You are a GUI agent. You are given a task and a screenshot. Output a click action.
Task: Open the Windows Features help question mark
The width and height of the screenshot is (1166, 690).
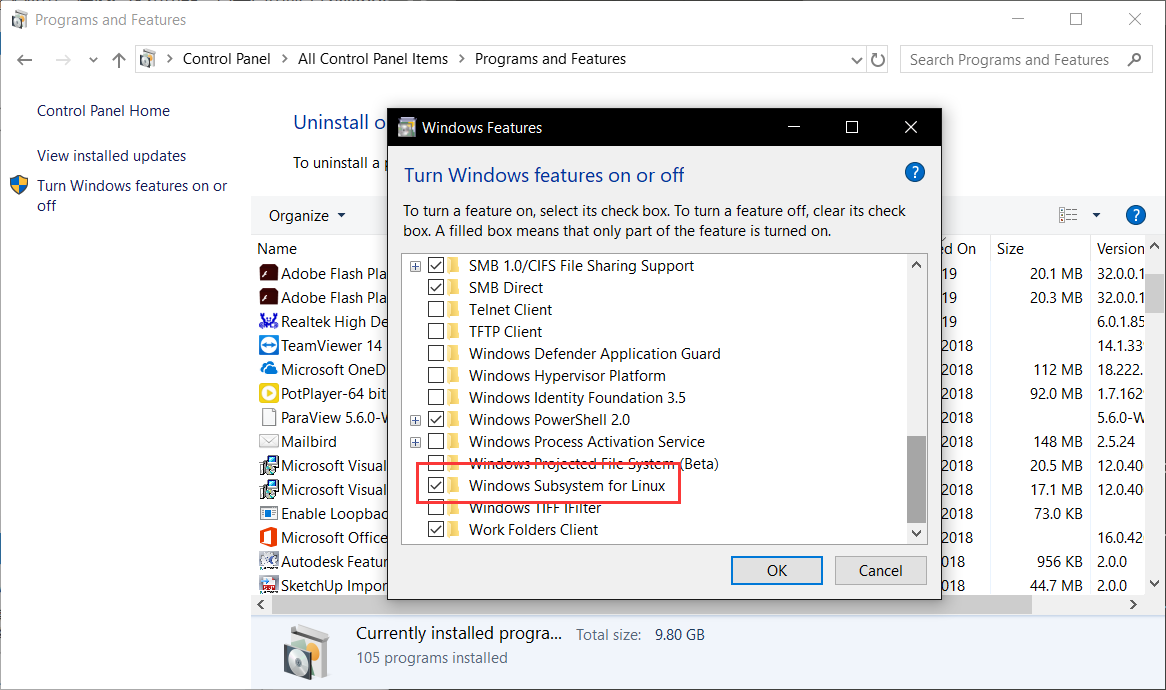pyautogui.click(x=915, y=171)
